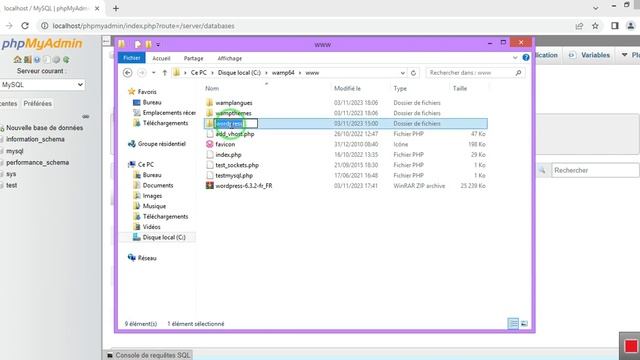
Task: Click the Explorer help question mark icon
Action: pyautogui.click(x=526, y=58)
